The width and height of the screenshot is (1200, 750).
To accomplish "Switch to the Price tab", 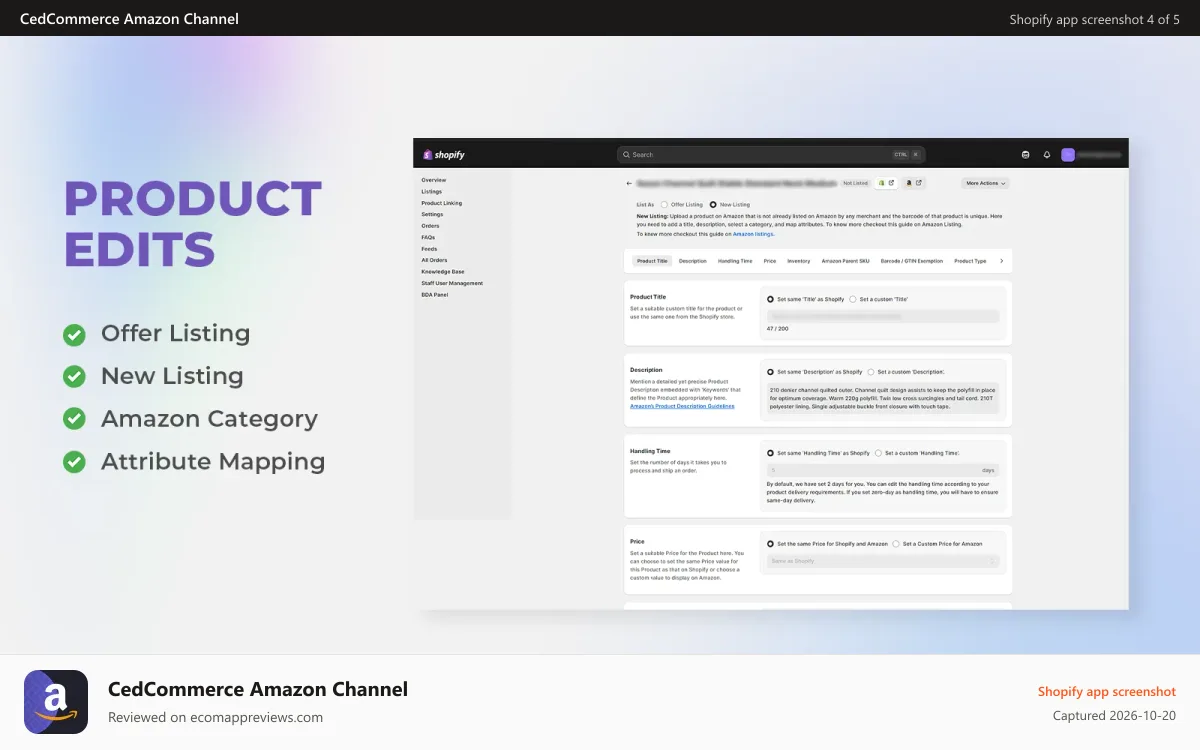I will 770,261.
